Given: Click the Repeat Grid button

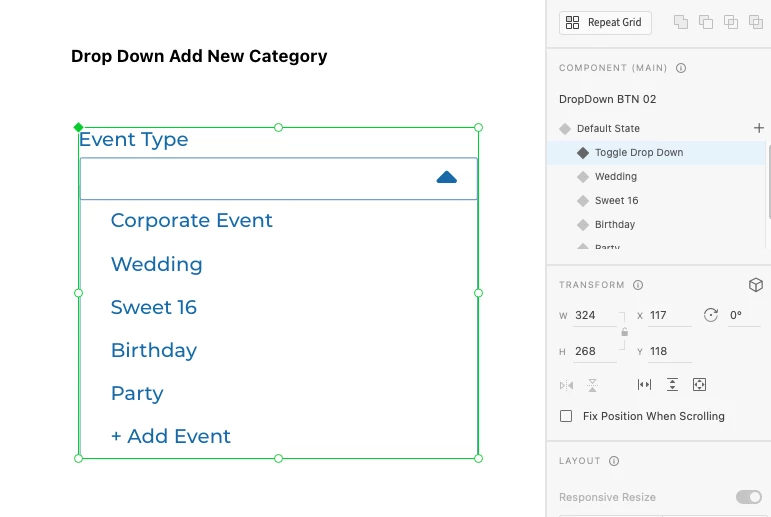Looking at the screenshot, I should click(x=605, y=22).
